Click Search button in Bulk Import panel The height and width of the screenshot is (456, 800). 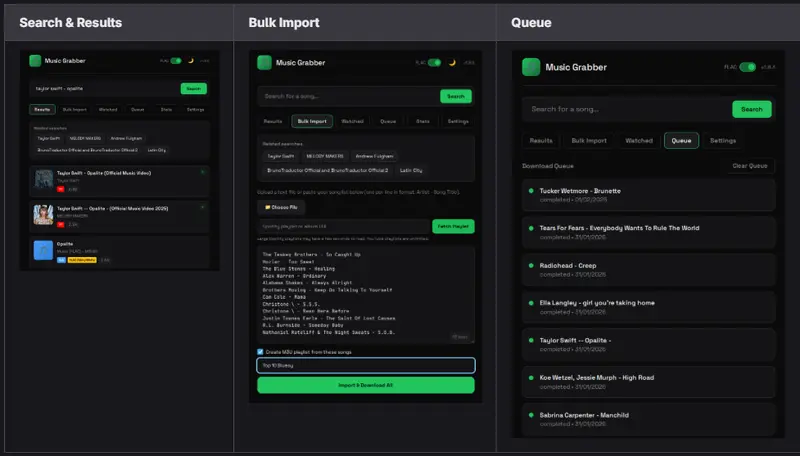click(x=456, y=96)
